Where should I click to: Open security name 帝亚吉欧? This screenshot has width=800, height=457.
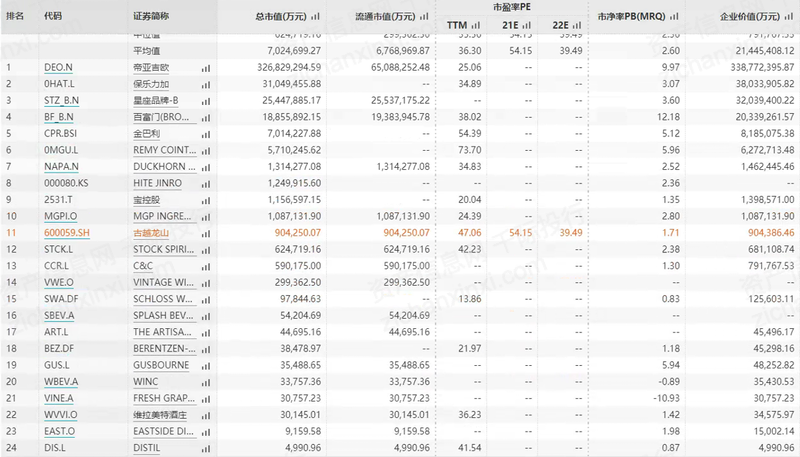(x=151, y=67)
